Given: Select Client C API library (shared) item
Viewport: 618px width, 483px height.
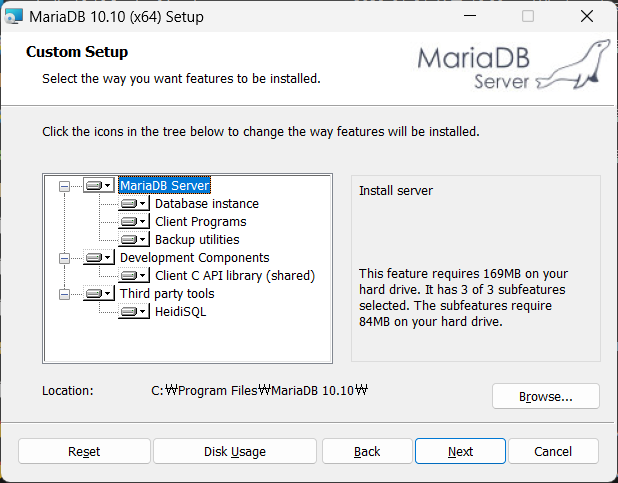Looking at the screenshot, I should pos(235,276).
